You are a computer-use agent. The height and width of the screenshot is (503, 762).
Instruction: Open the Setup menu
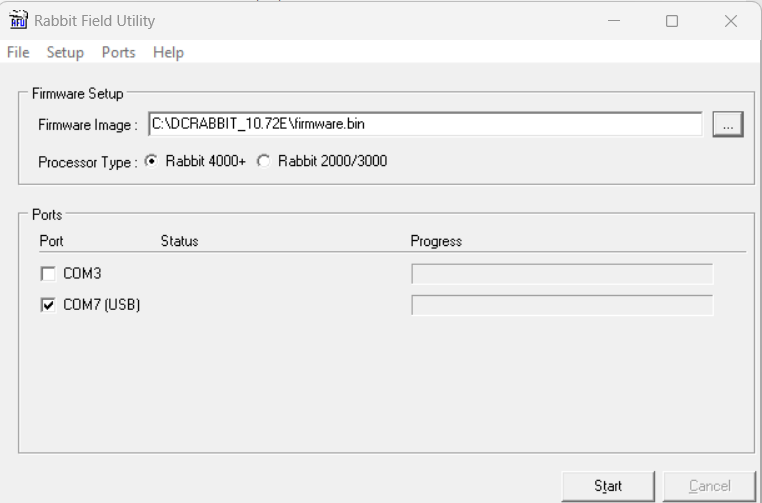(65, 52)
